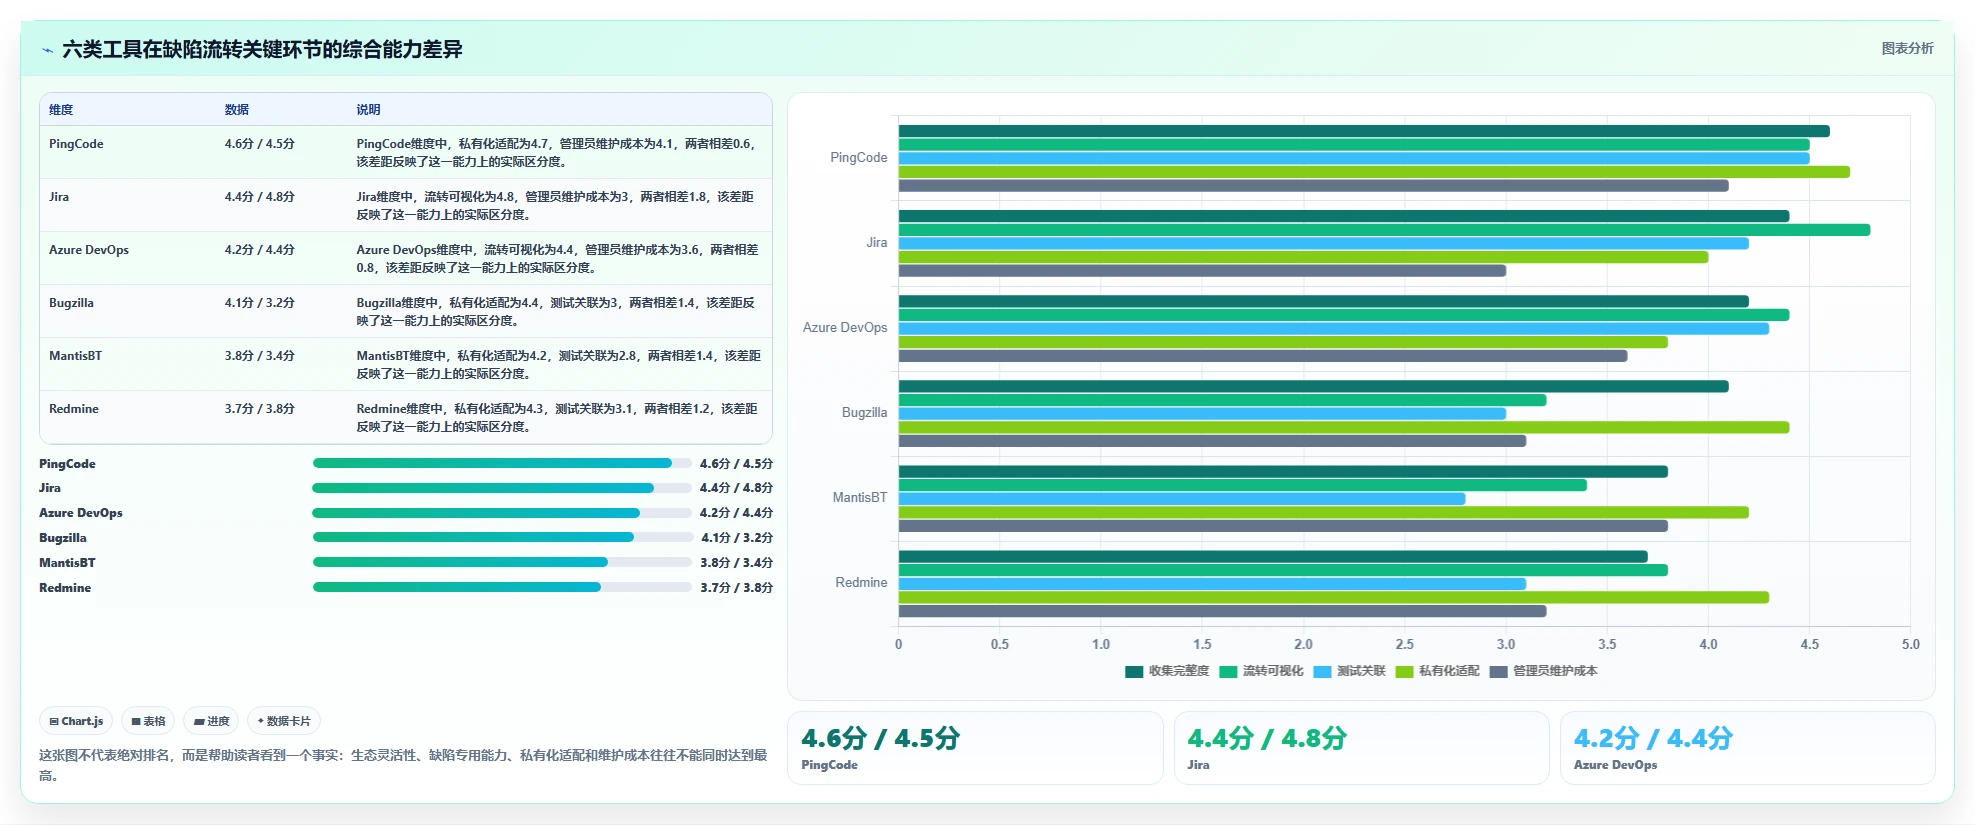The width and height of the screenshot is (1975, 825).
Task: Toggle the 流转可视化 legend item
Action: 1261,671
